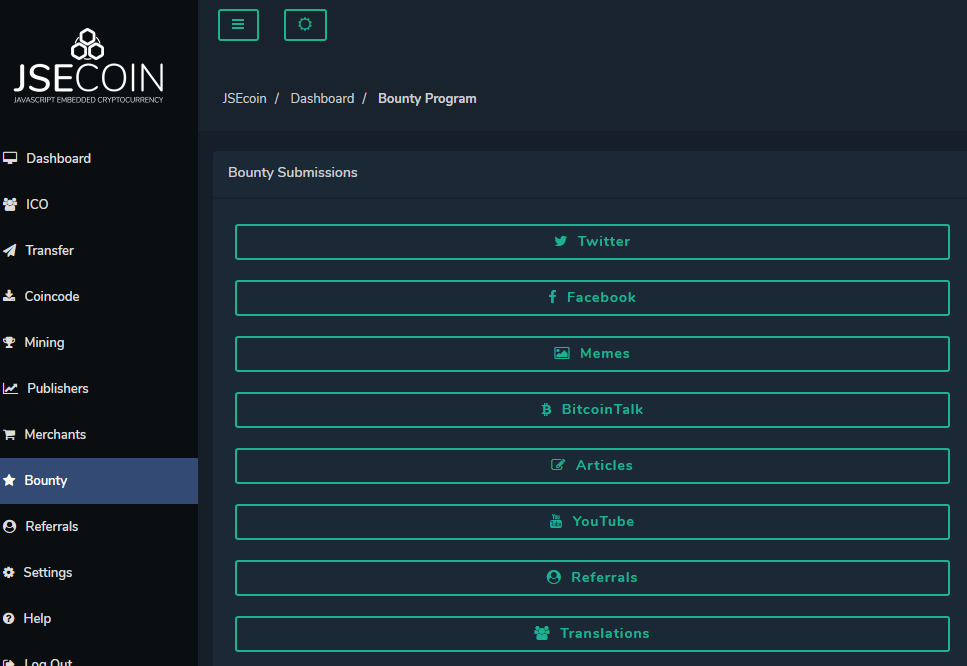Screen dimensions: 967x666
Task: Go to Dashboard via breadcrumb link
Action: coord(322,99)
